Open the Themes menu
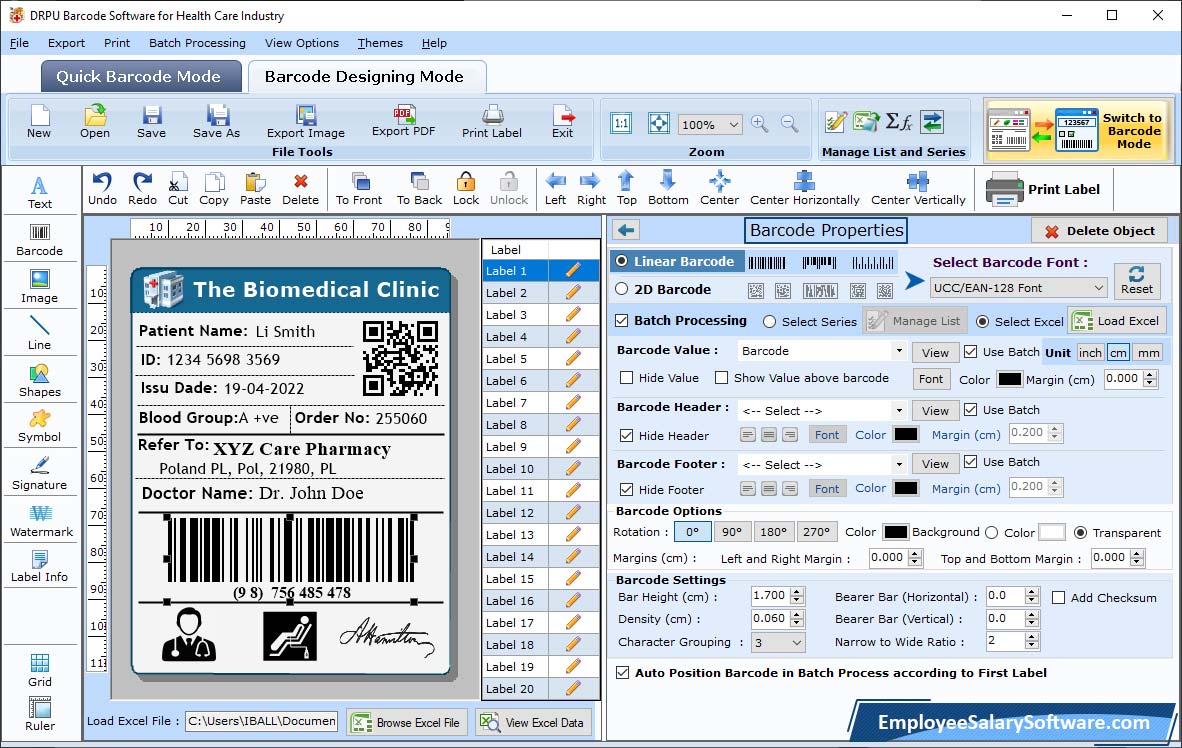This screenshot has height=748, width=1182. click(x=380, y=43)
